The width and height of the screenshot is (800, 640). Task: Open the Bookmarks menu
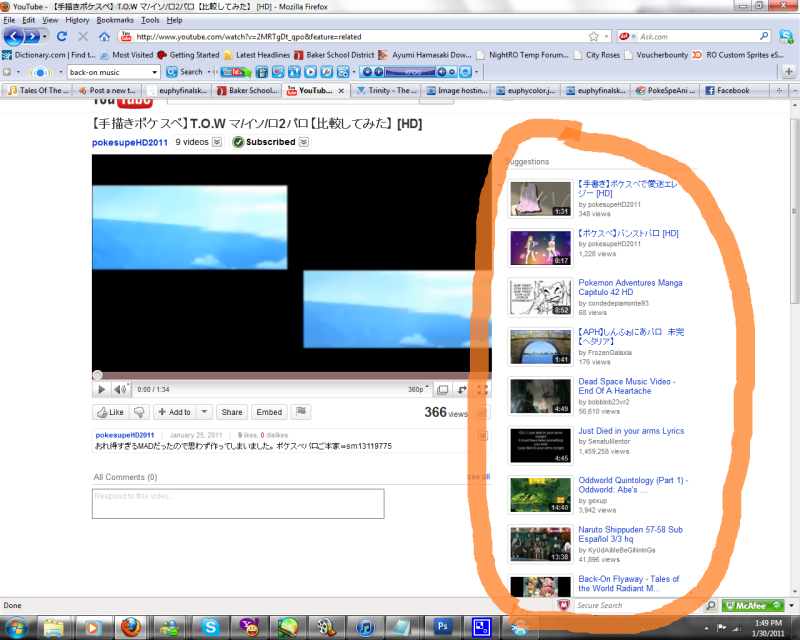(x=115, y=20)
